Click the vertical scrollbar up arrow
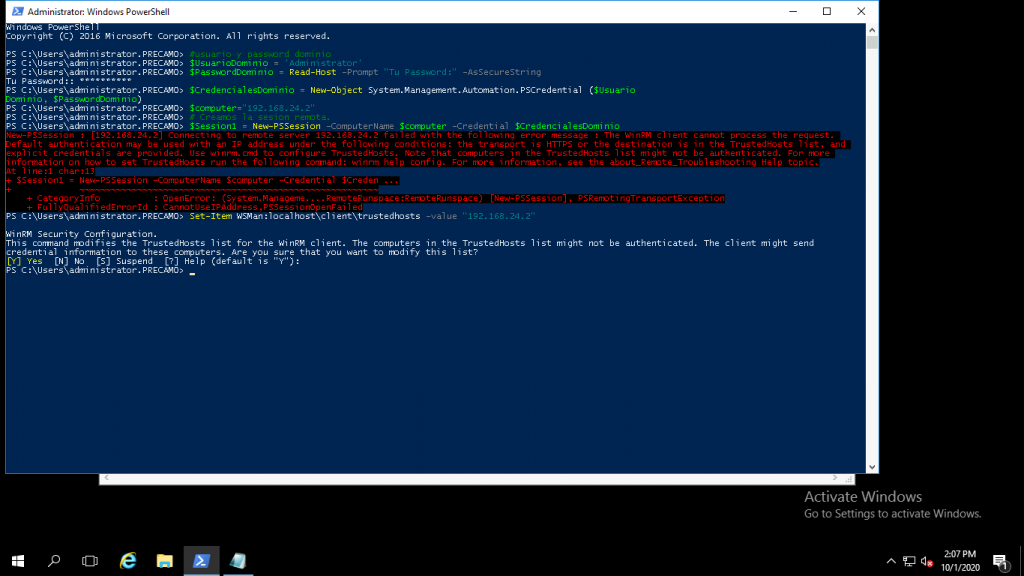Screen dimensions: 1024x576 (872, 30)
